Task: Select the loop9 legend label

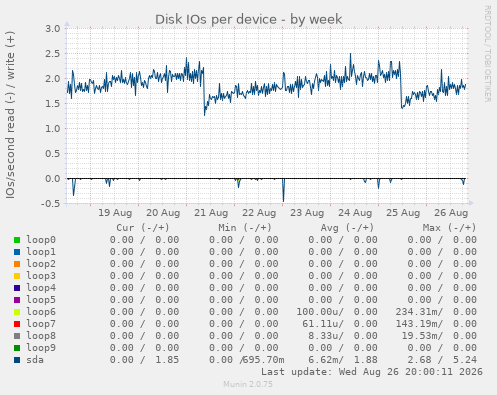Action: coord(41,348)
